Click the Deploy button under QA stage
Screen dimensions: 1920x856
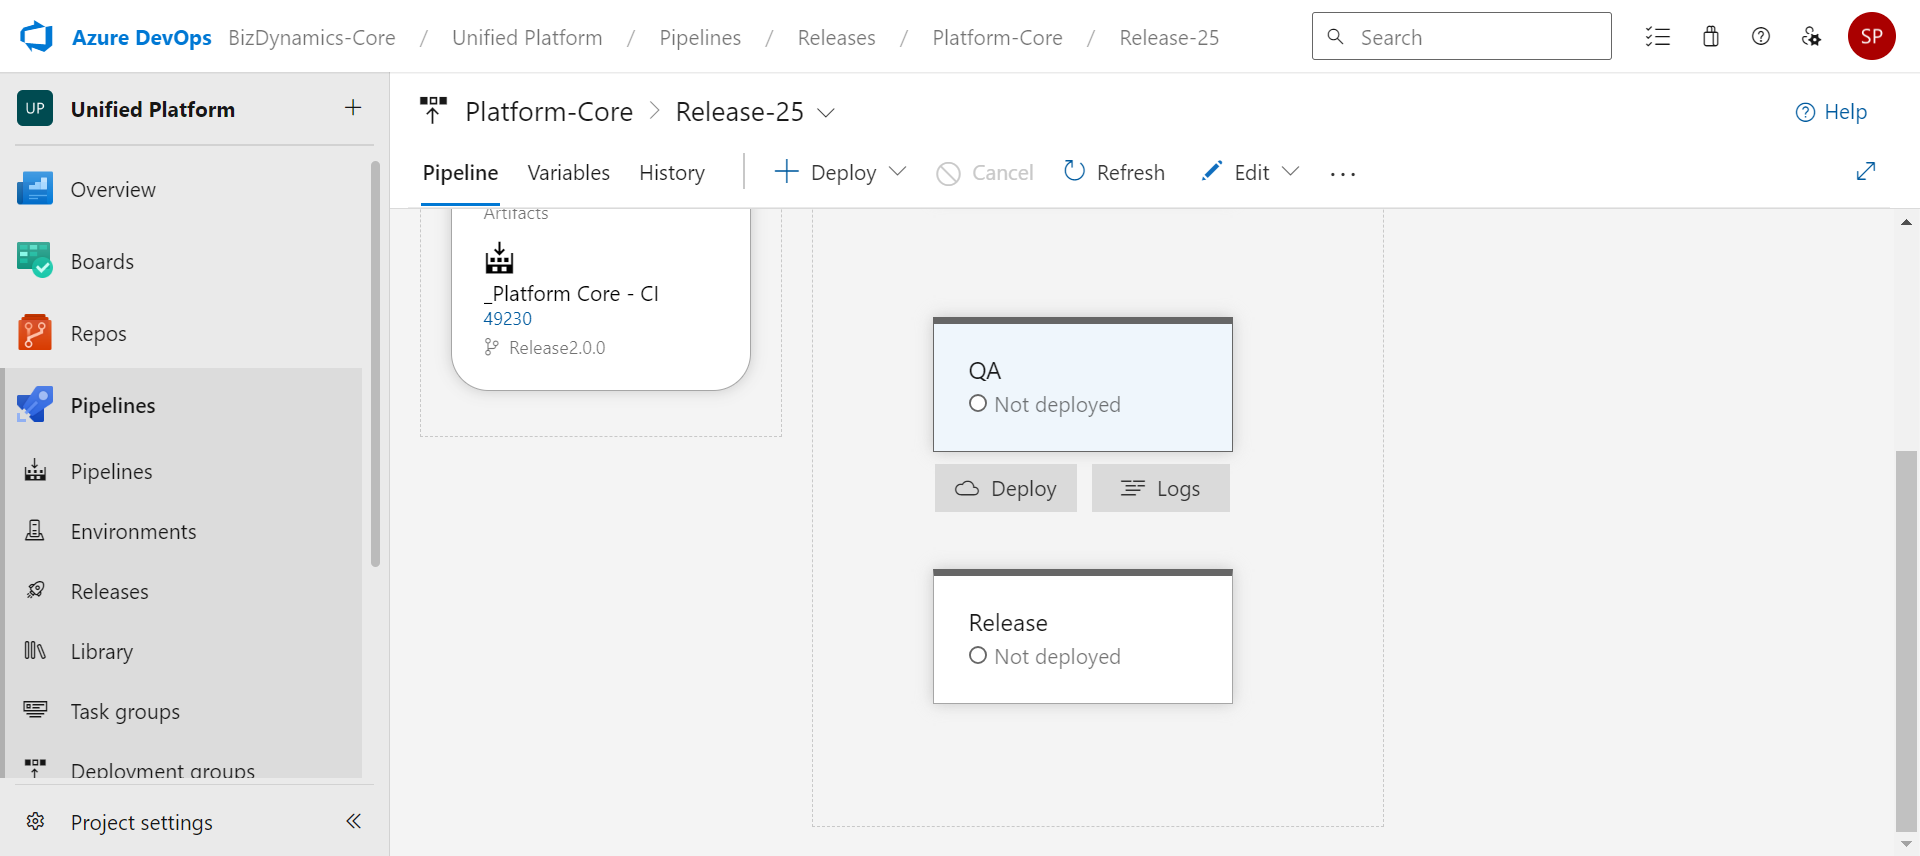click(x=1006, y=488)
